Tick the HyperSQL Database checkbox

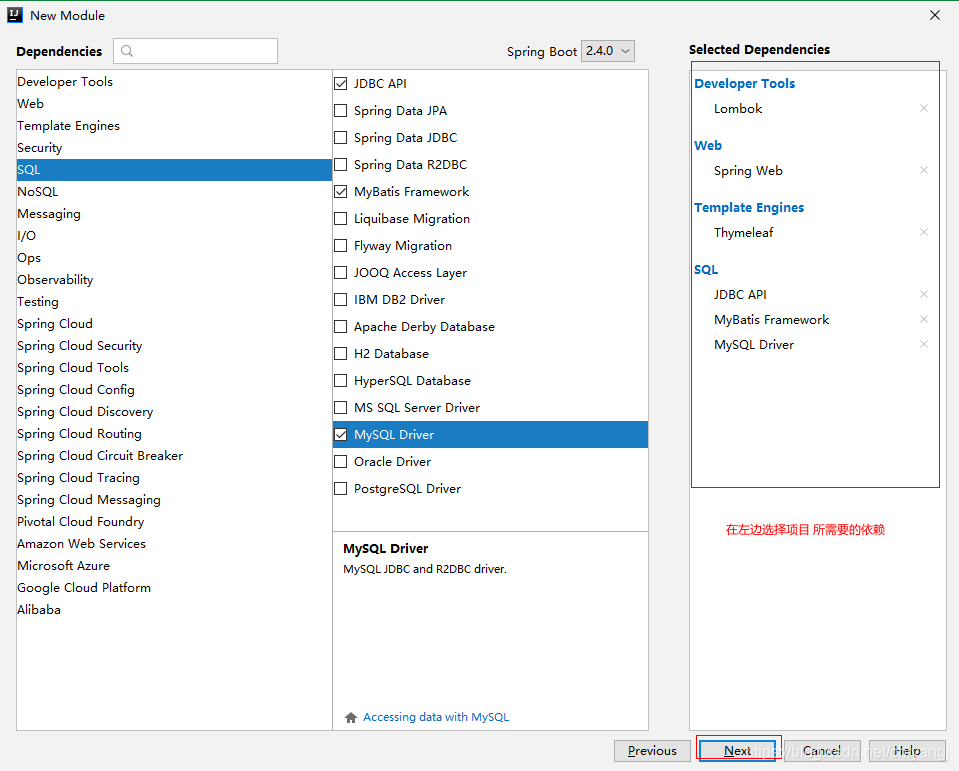click(341, 380)
